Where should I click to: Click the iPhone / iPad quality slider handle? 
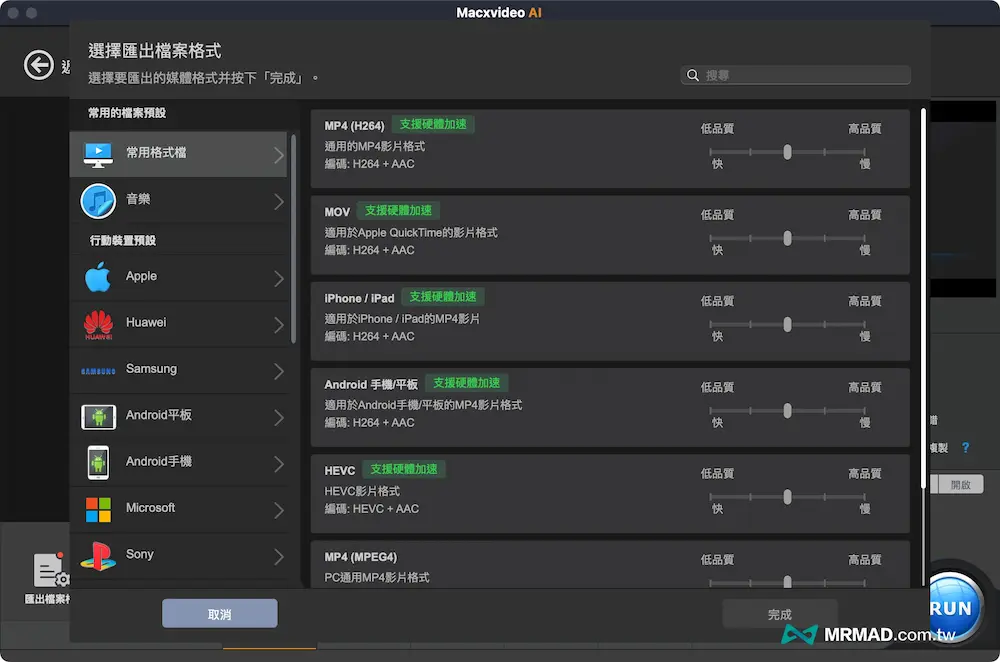788,324
